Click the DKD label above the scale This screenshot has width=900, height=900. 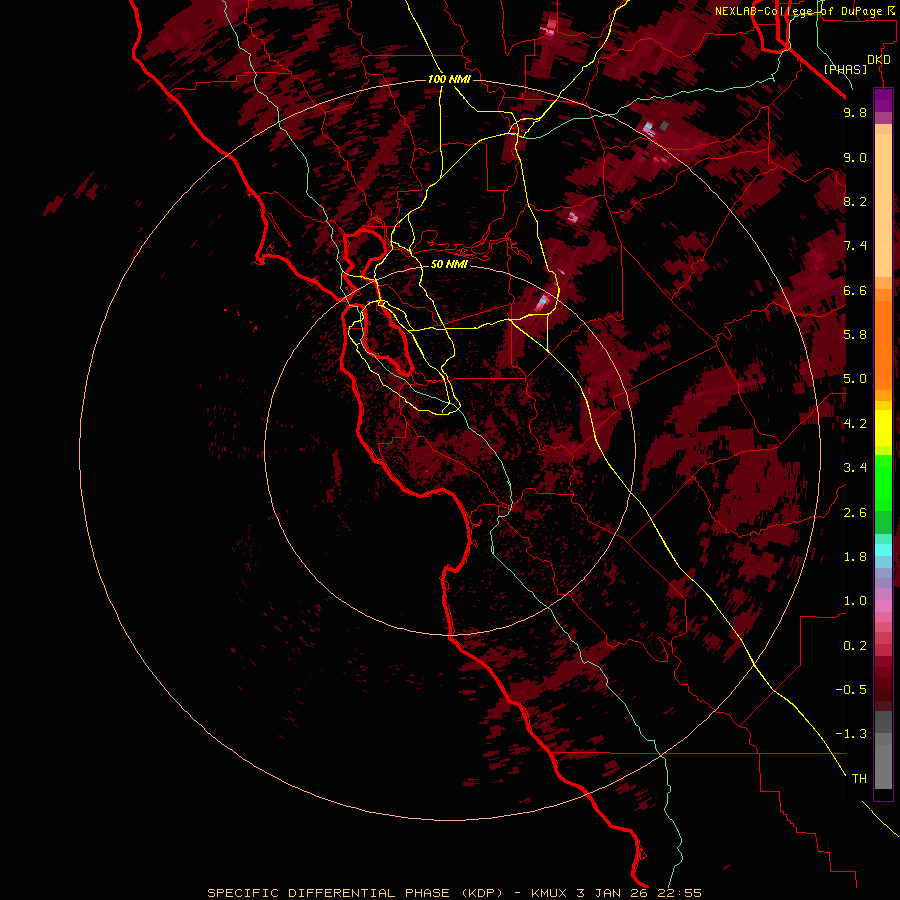(x=879, y=60)
